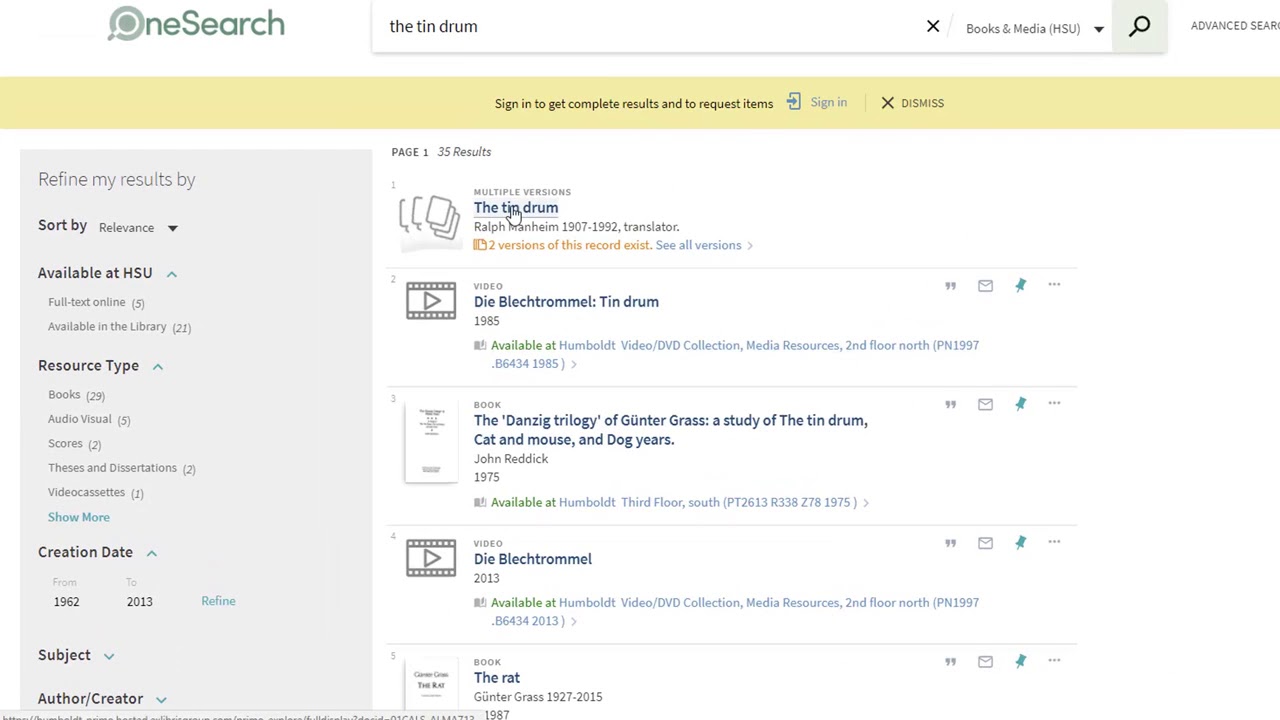Filter by Books resource type
The width and height of the screenshot is (1280, 720).
point(64,395)
